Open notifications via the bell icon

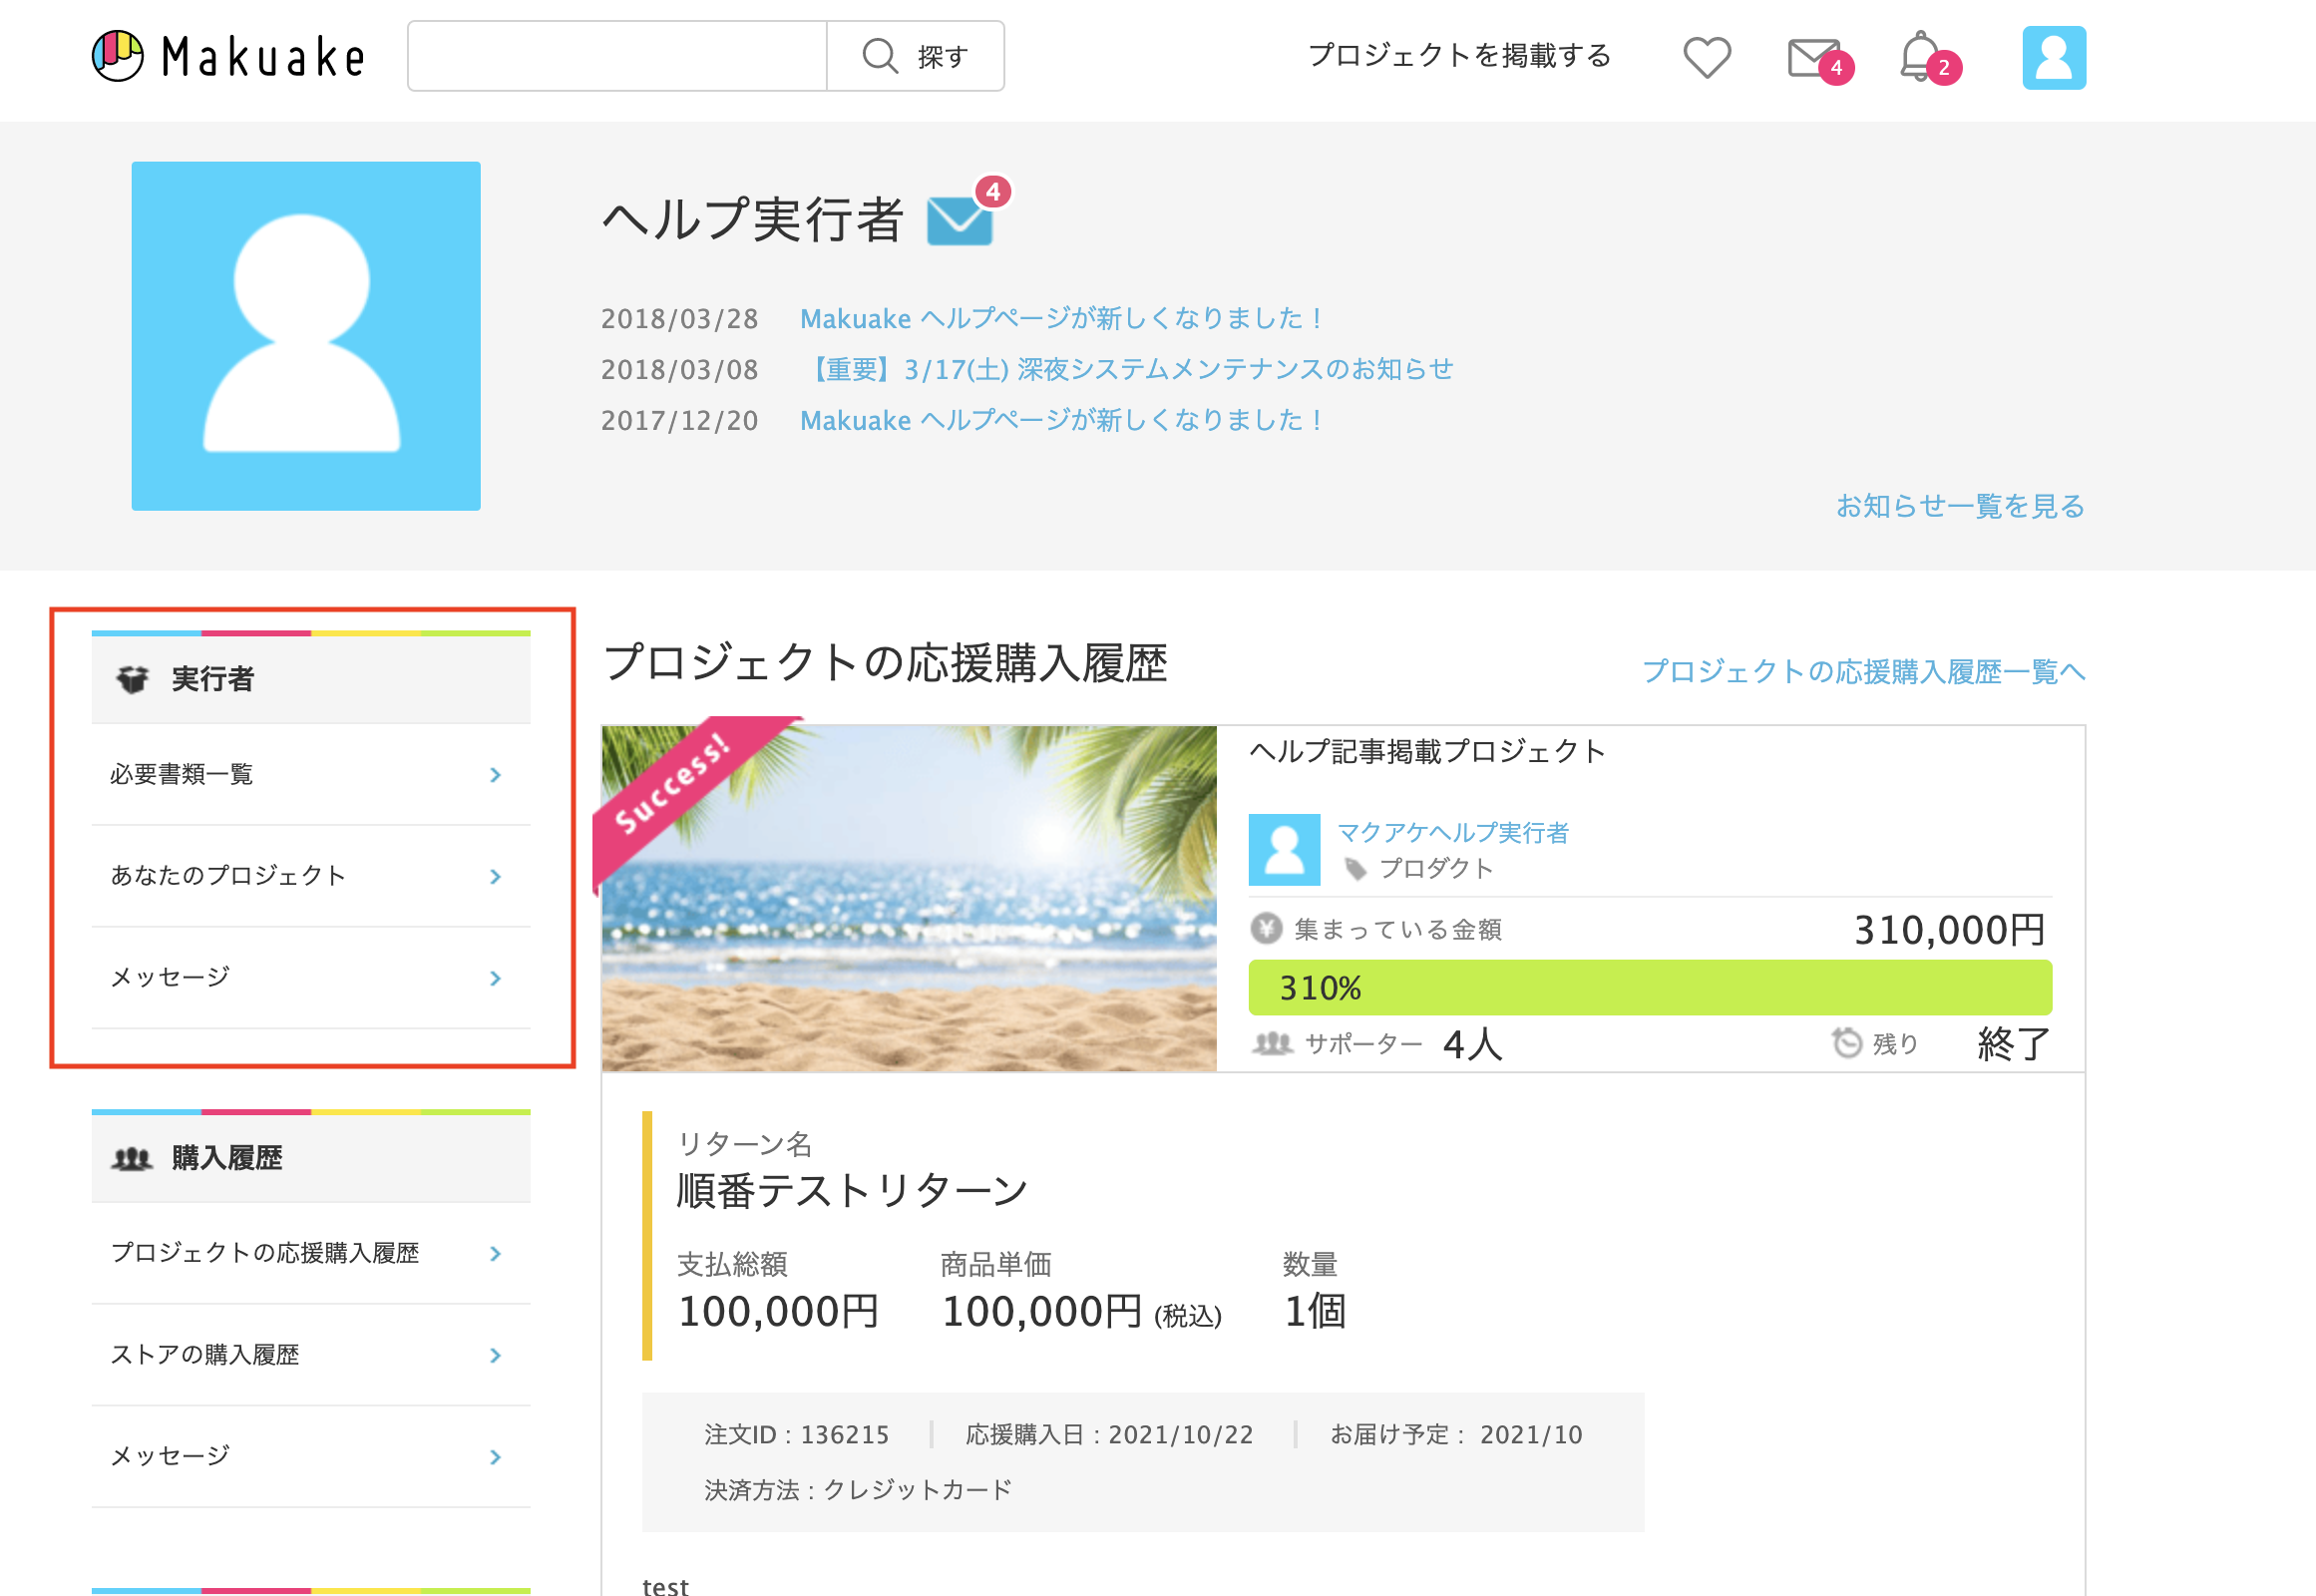pos(1922,57)
